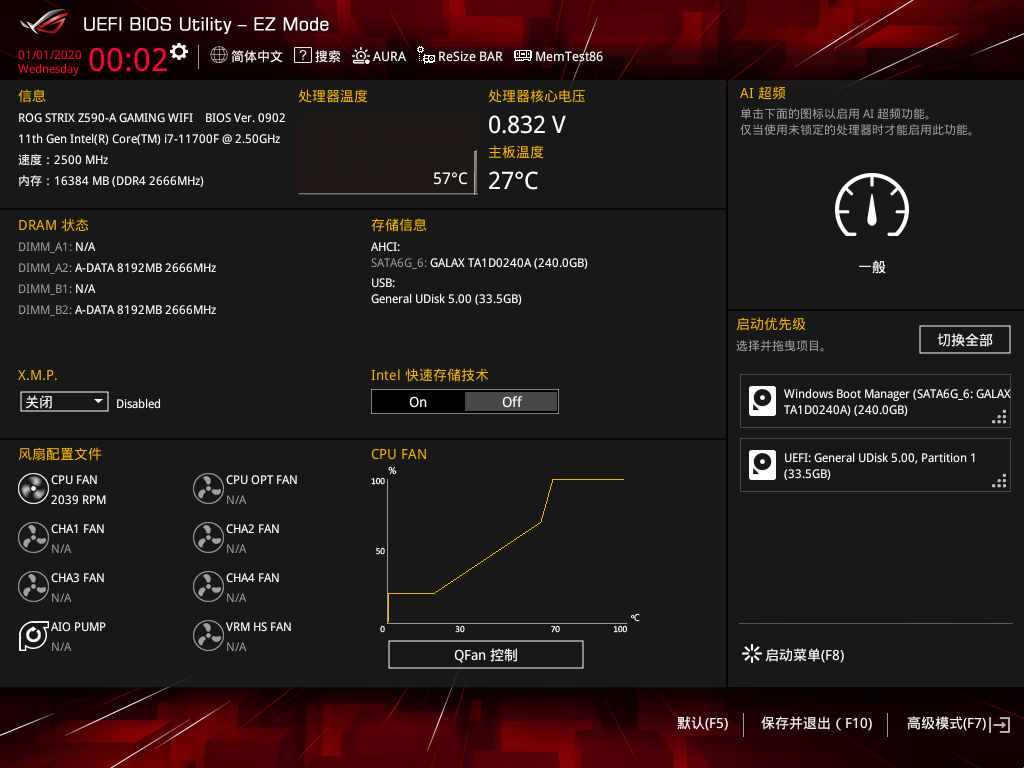Open the 简体中文 language selector

click(247, 57)
